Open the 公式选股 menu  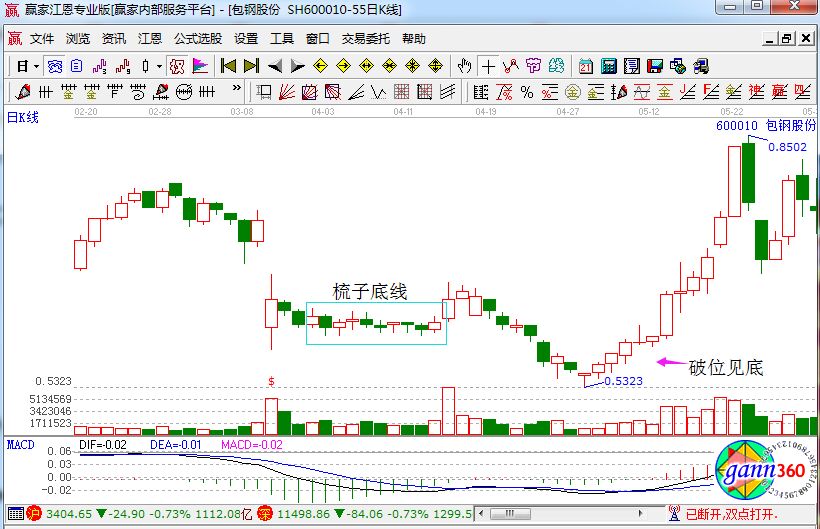pyautogui.click(x=198, y=39)
